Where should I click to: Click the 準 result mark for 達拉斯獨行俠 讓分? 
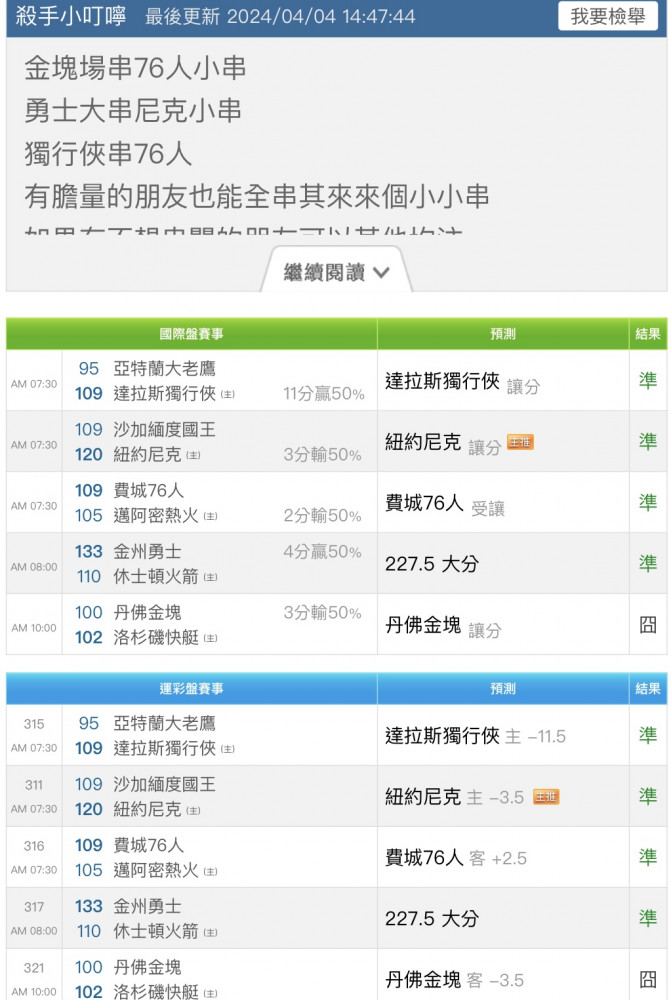click(x=647, y=380)
